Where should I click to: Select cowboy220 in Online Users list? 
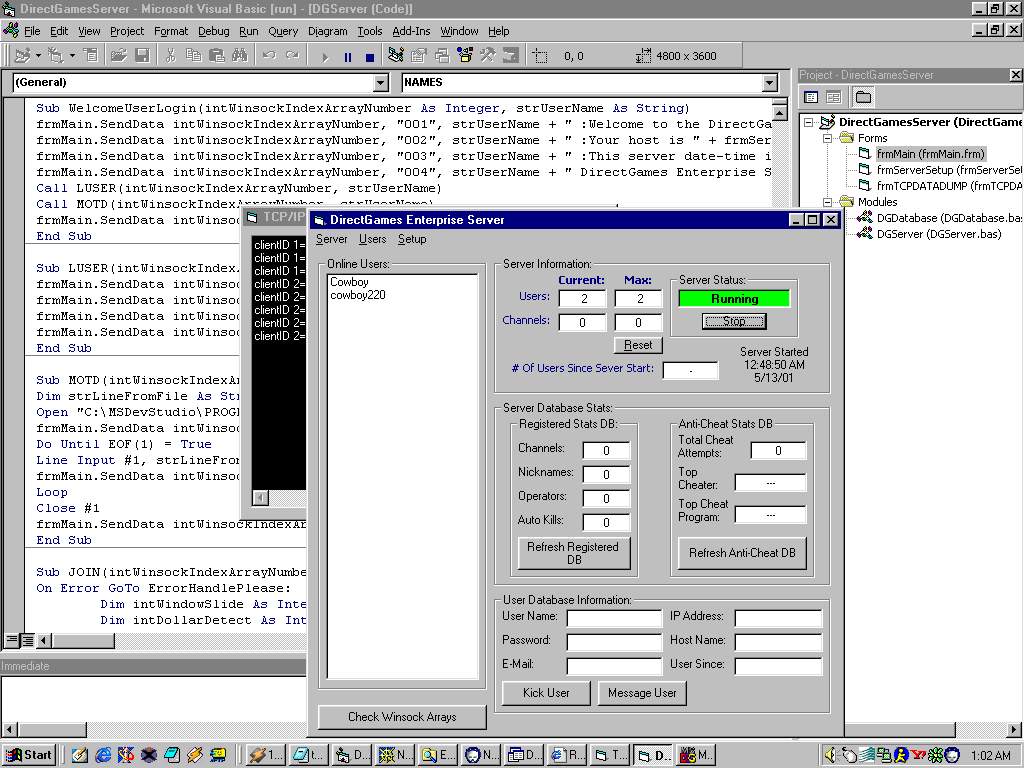coord(358,295)
